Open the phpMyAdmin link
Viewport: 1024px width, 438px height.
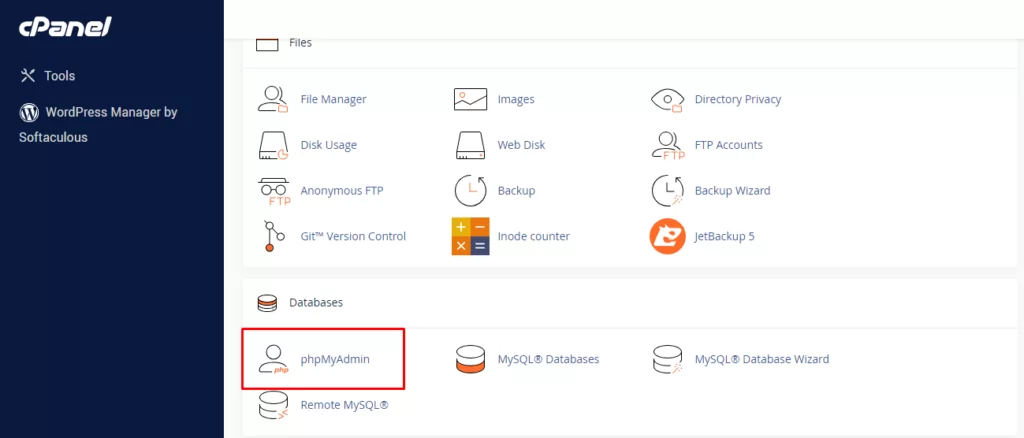(335, 359)
